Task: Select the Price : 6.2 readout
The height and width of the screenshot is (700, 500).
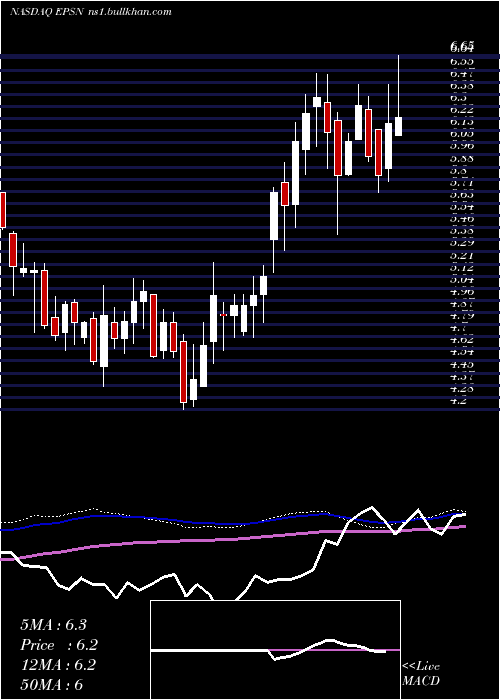Action: tap(58, 645)
